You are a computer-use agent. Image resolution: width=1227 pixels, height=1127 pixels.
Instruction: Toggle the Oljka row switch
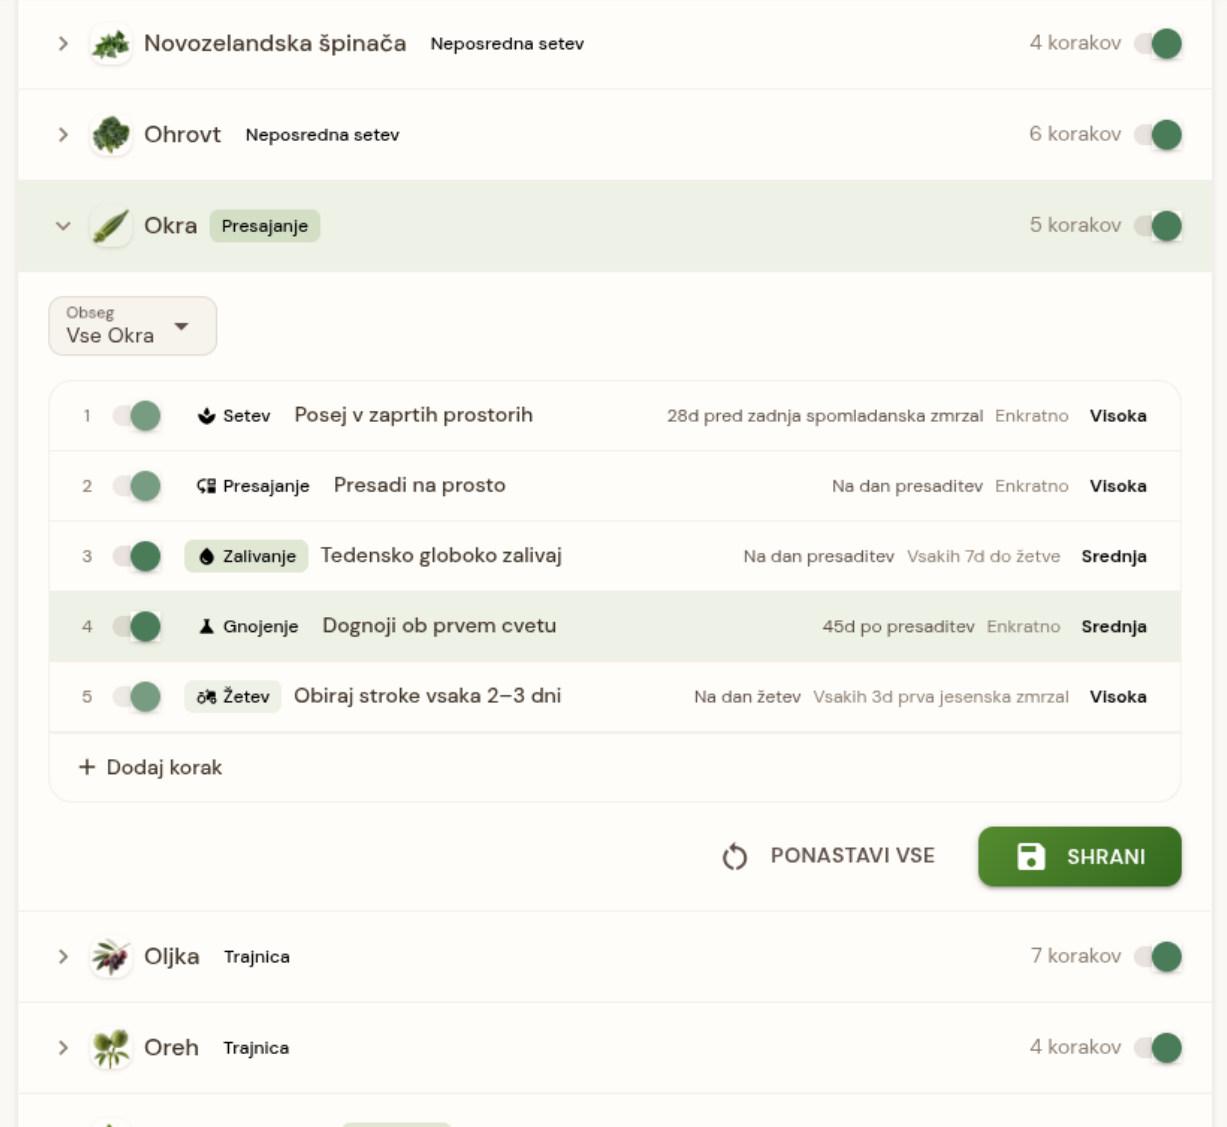click(x=1158, y=957)
